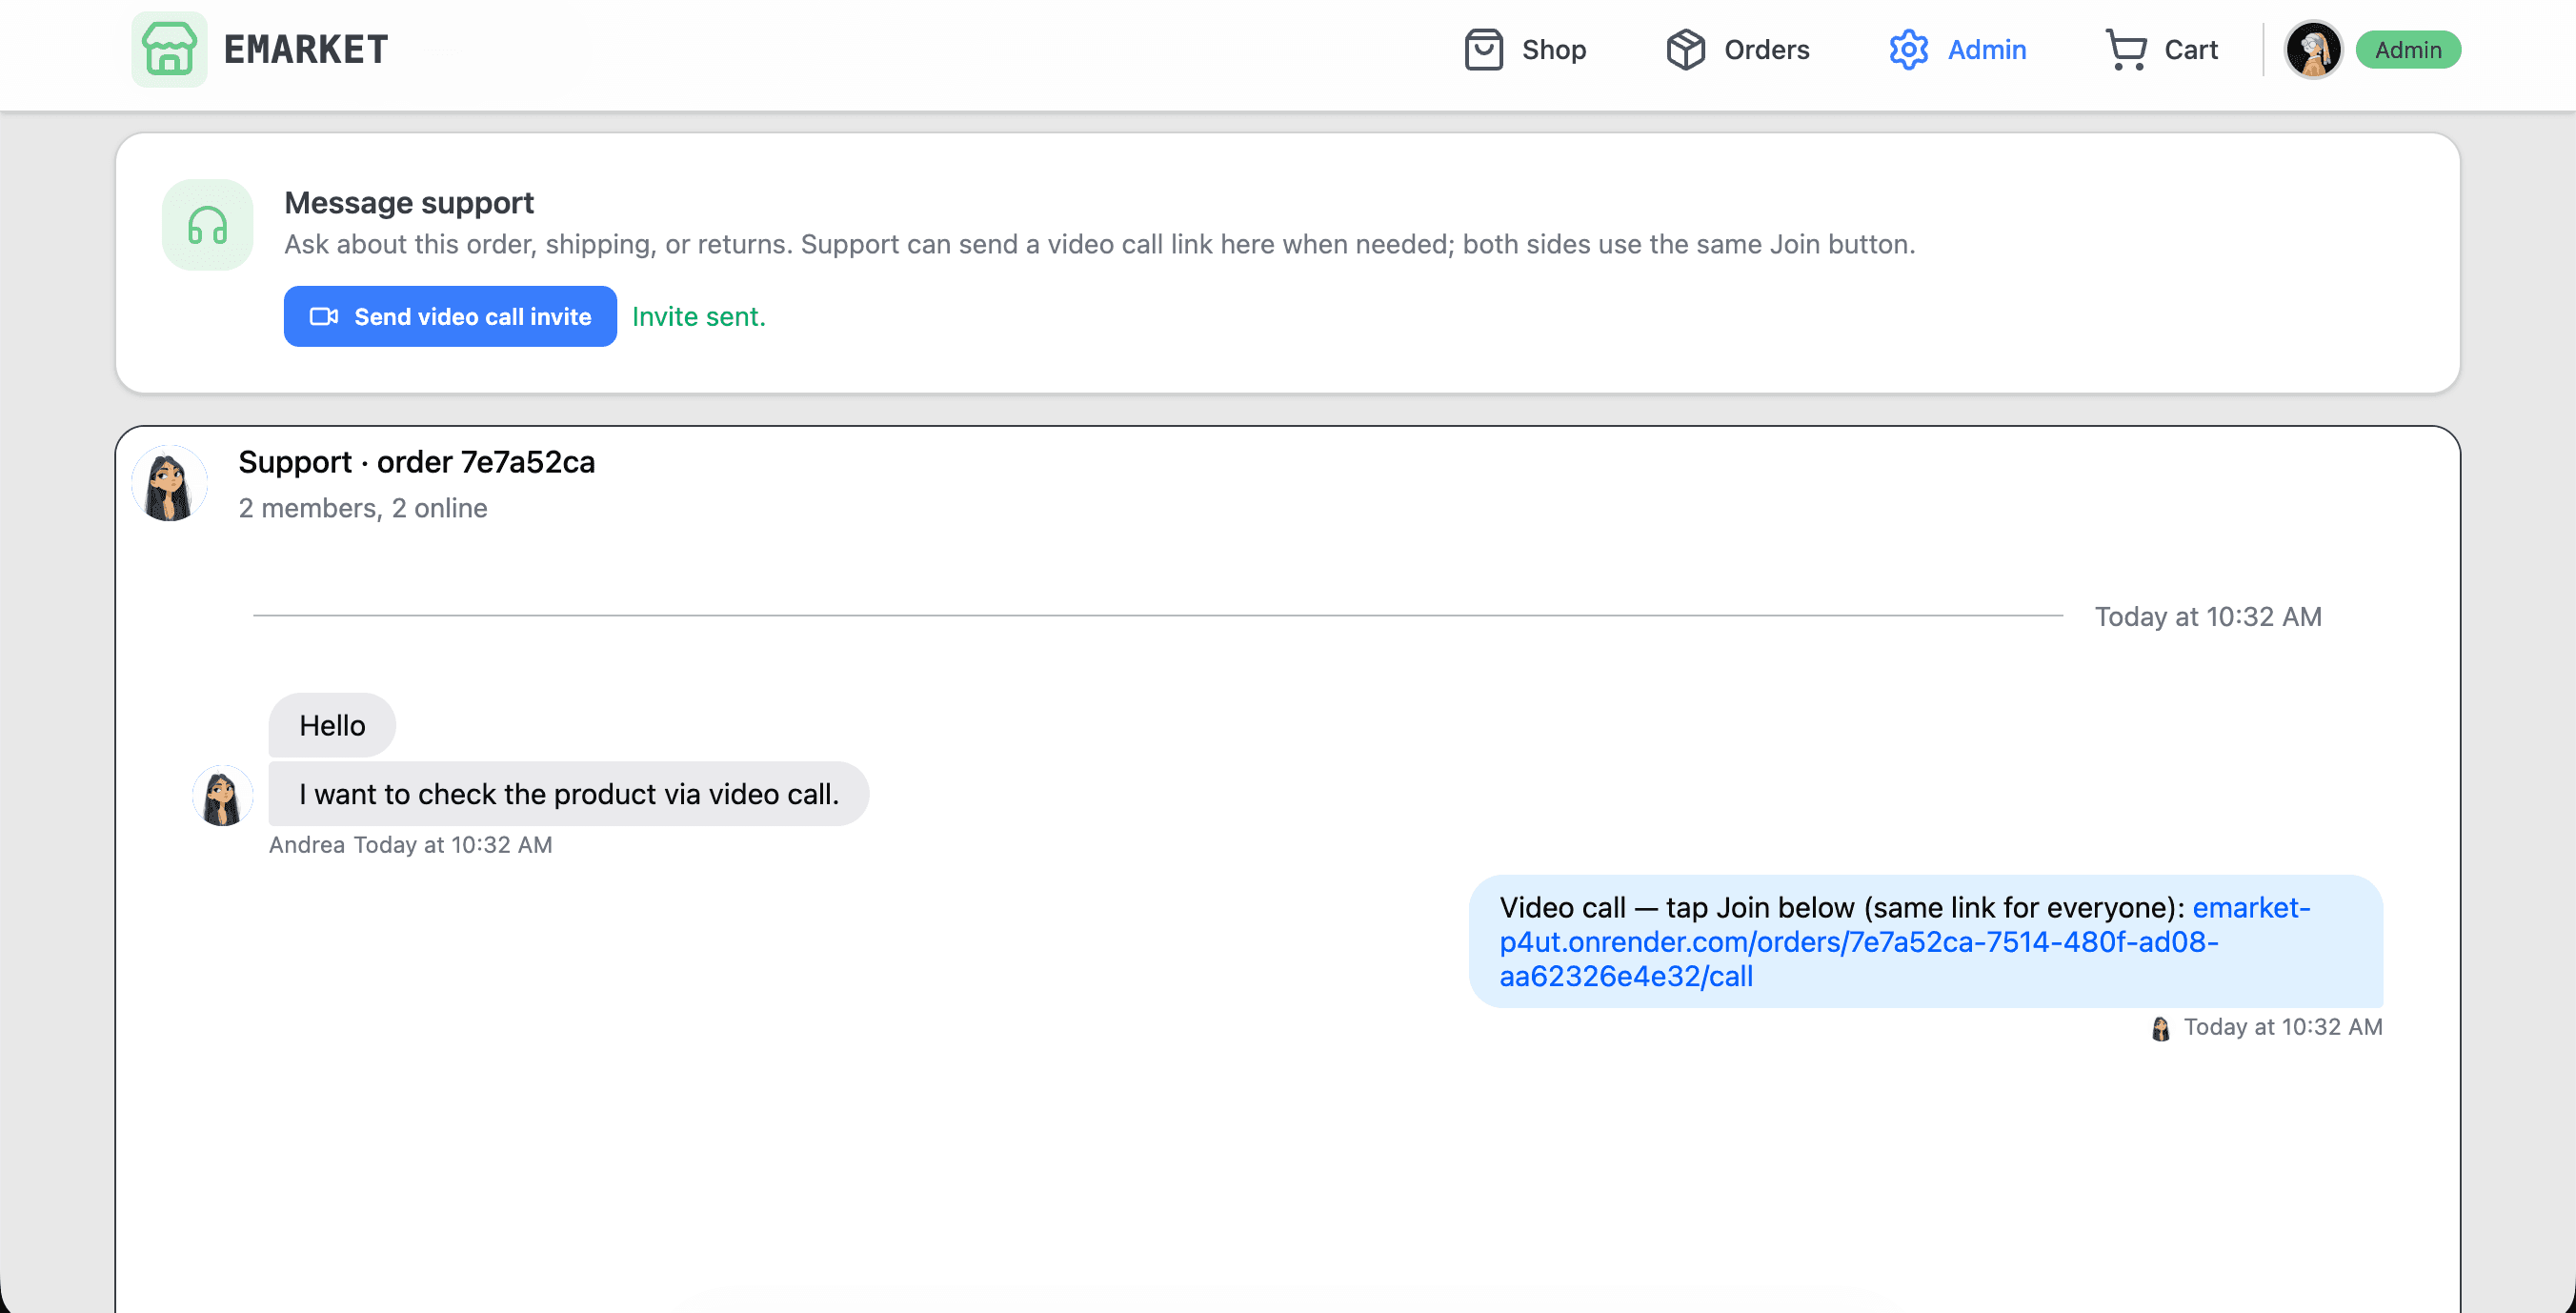2576x1313 pixels.
Task: Open the Cart menu item
Action: tap(2162, 49)
